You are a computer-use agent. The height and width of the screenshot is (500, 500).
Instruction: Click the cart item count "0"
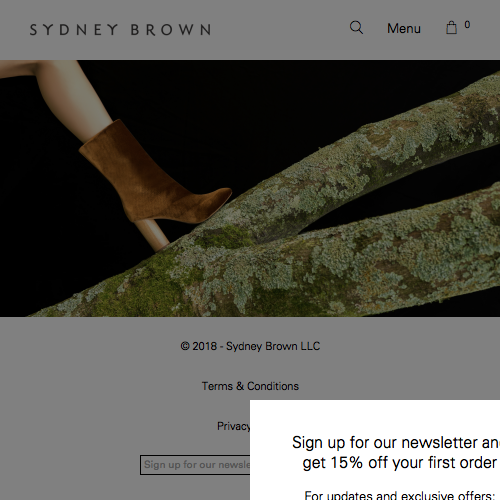[x=467, y=25]
